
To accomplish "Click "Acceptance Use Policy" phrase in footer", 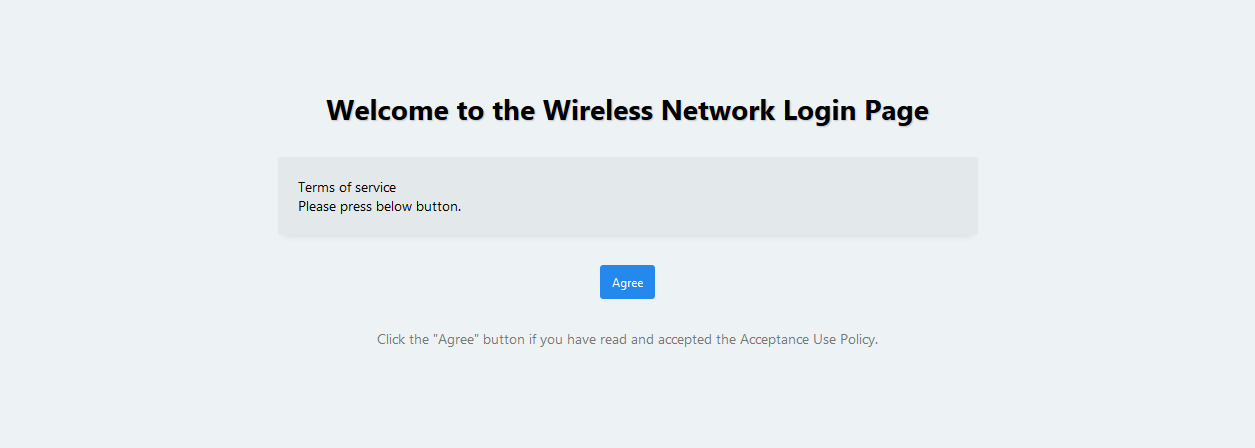I will (x=808, y=339).
